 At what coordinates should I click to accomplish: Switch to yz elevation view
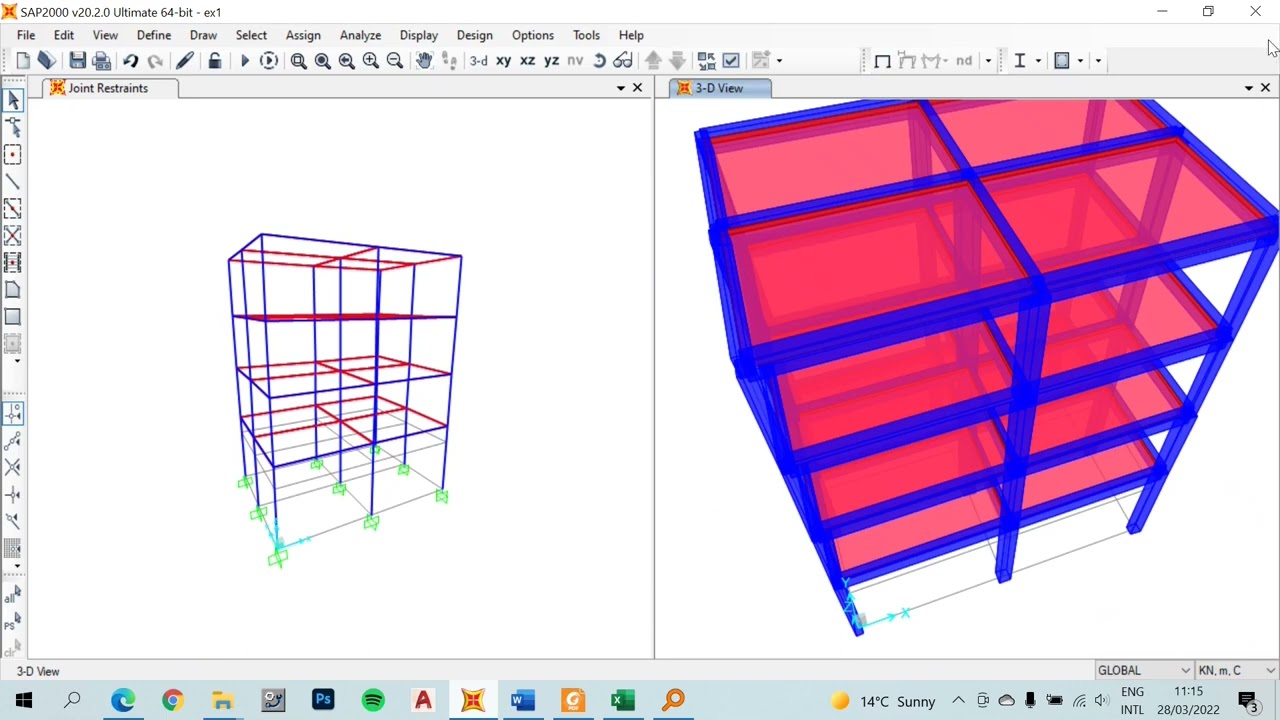click(x=551, y=61)
